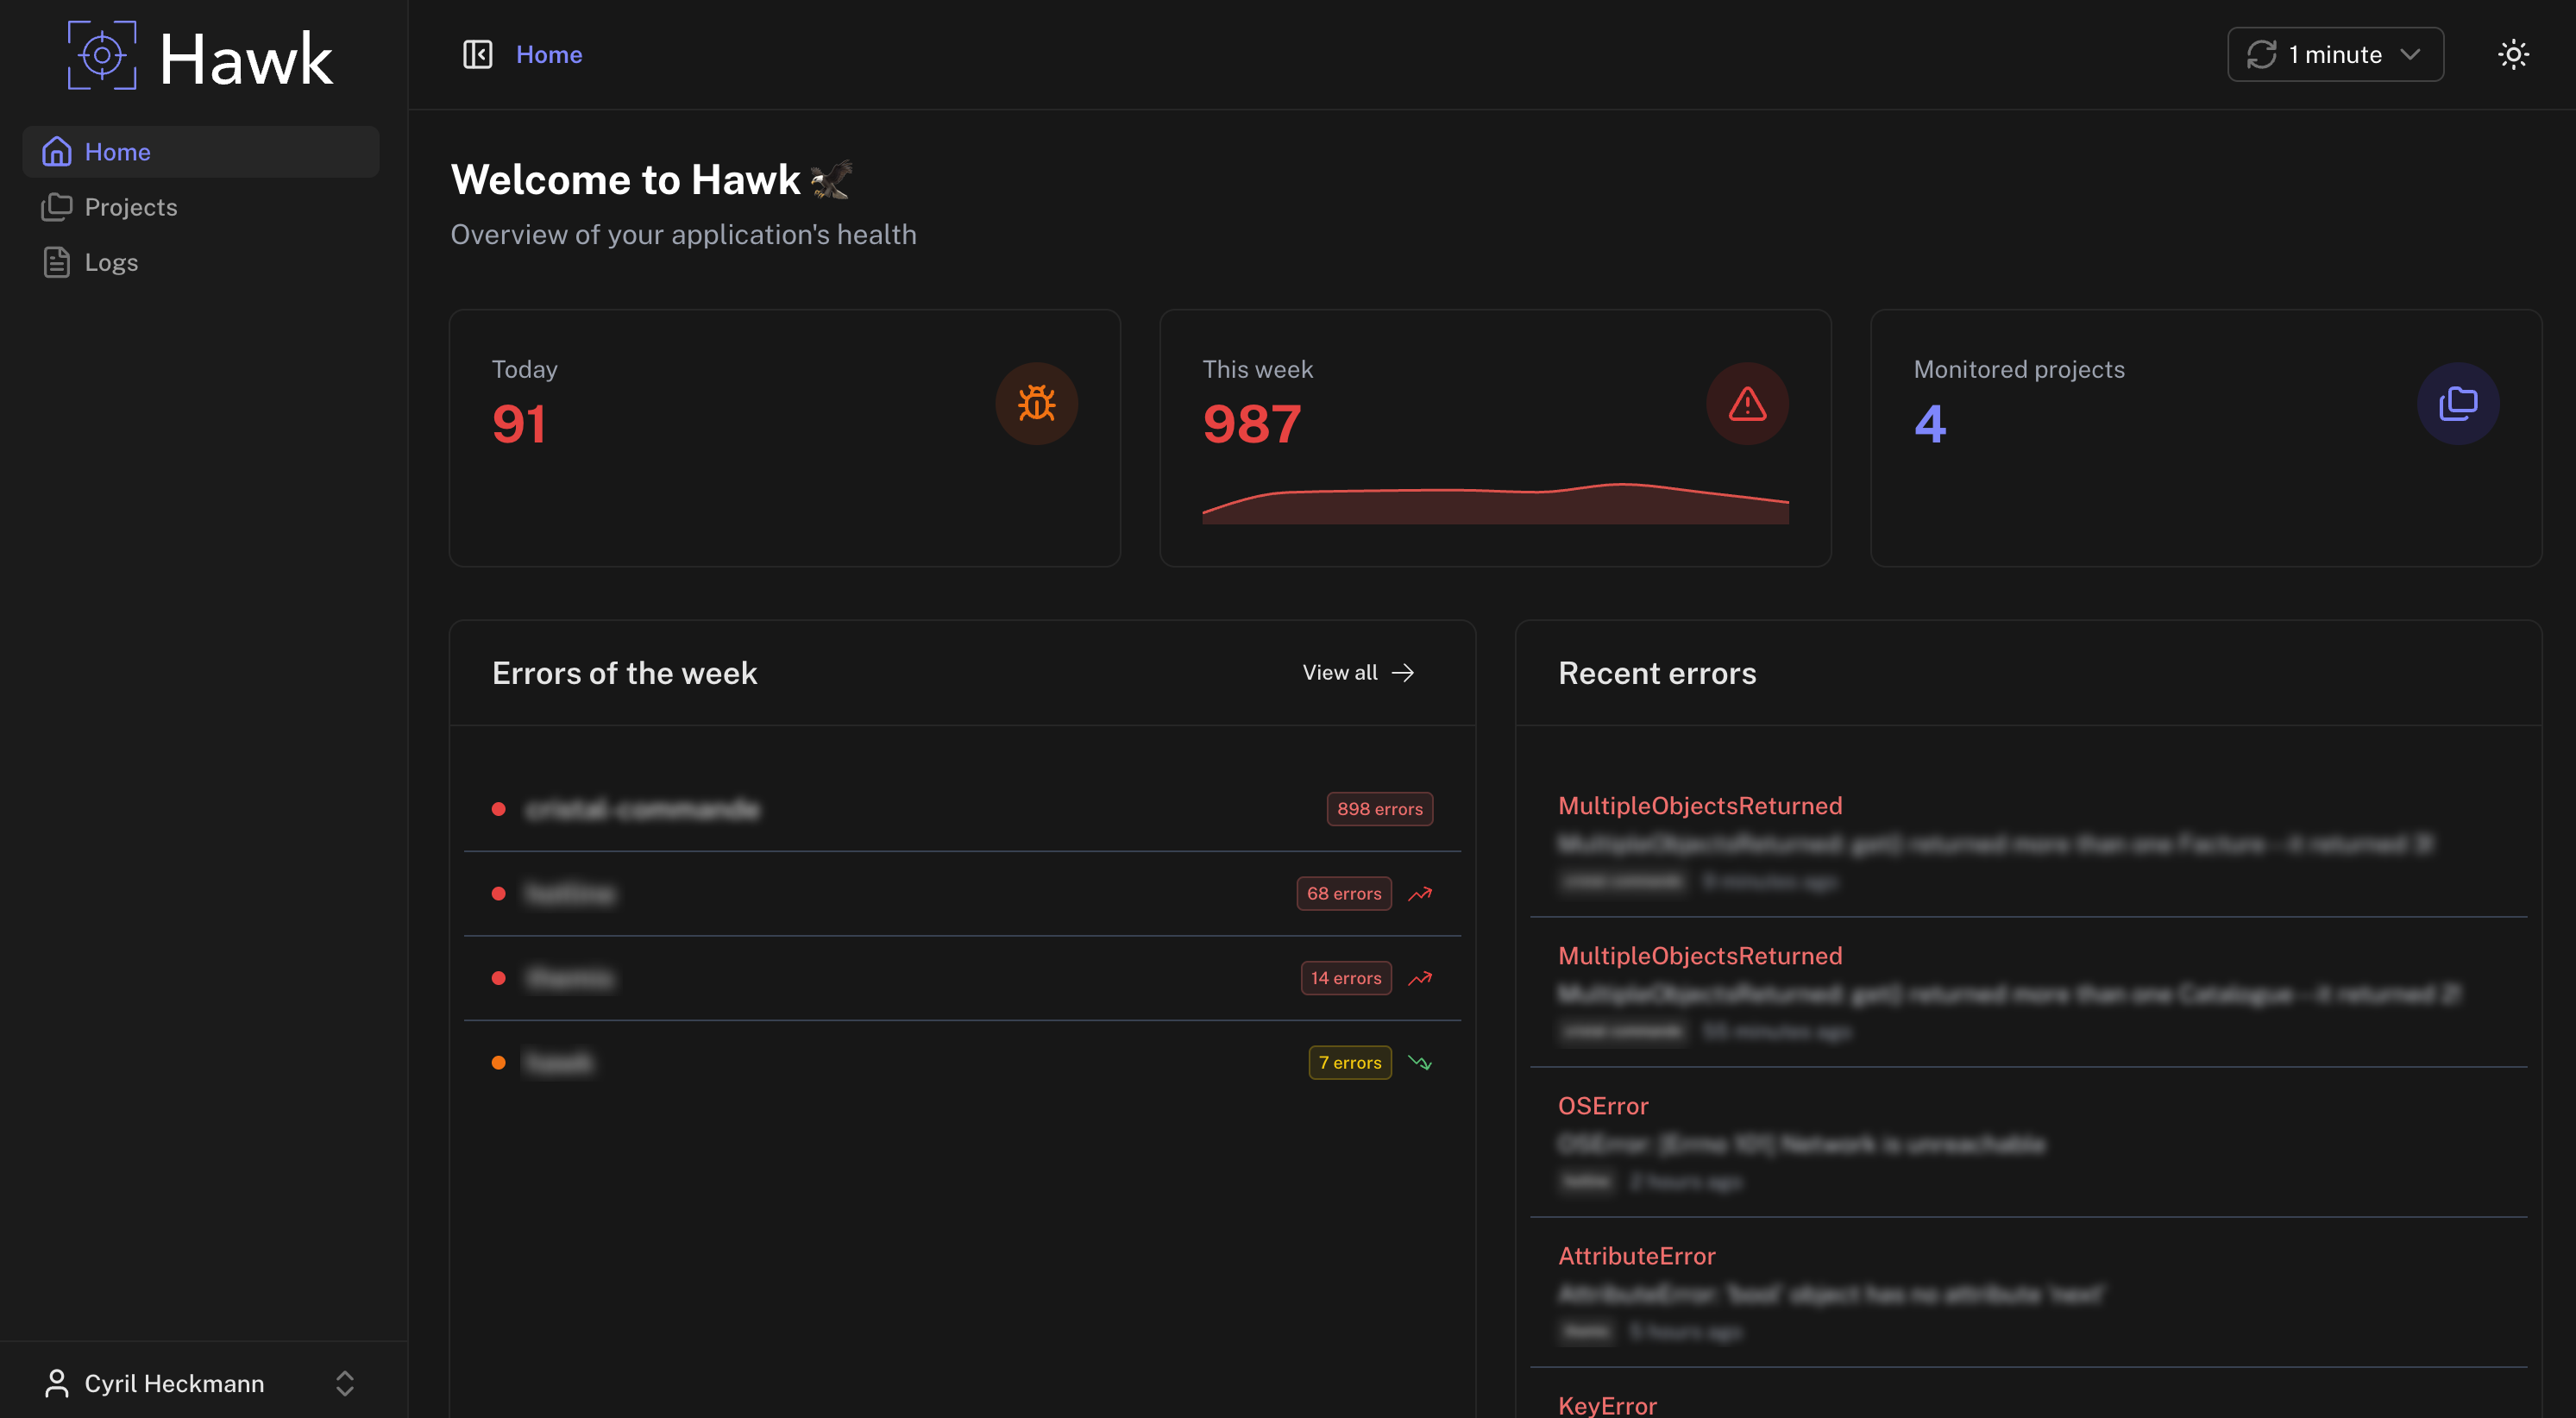The image size is (2576, 1418).
Task: Open the OSError recent error entry
Action: point(1602,1106)
